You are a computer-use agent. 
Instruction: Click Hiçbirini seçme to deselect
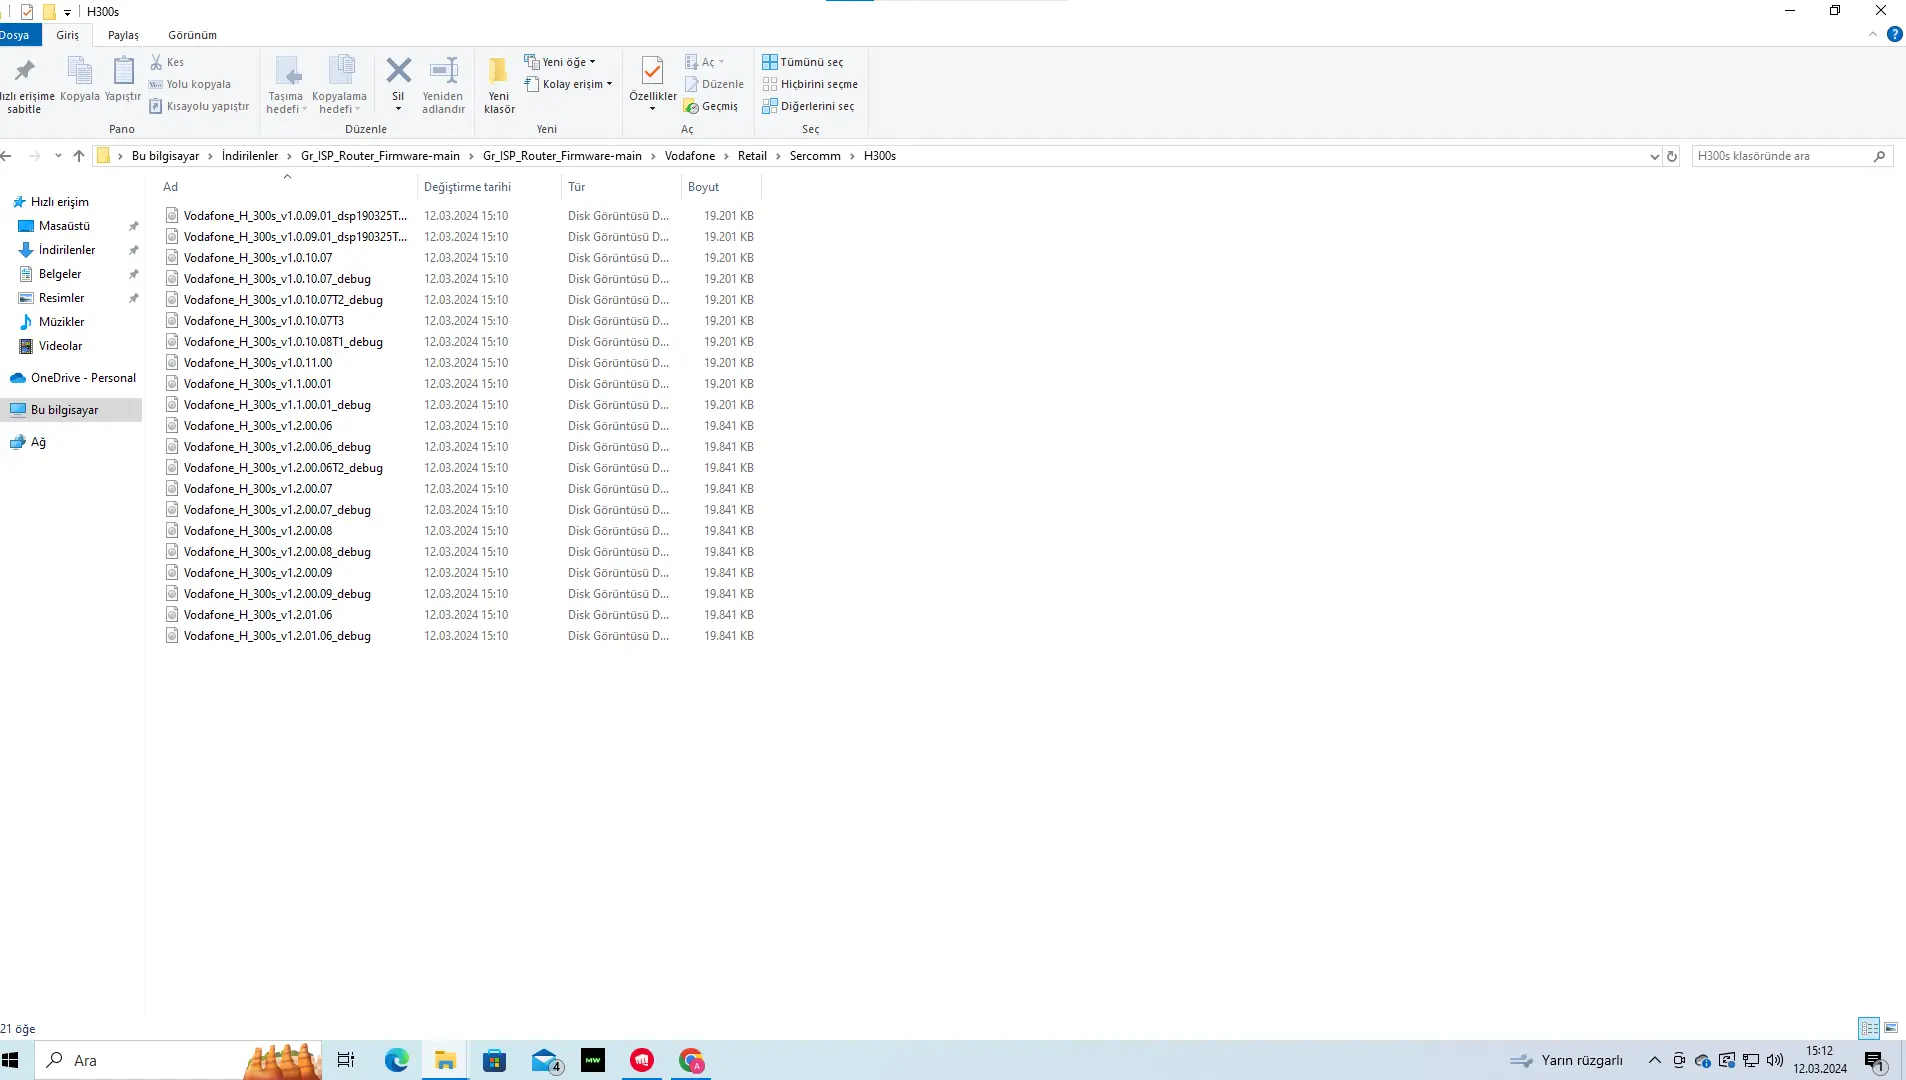(x=810, y=84)
